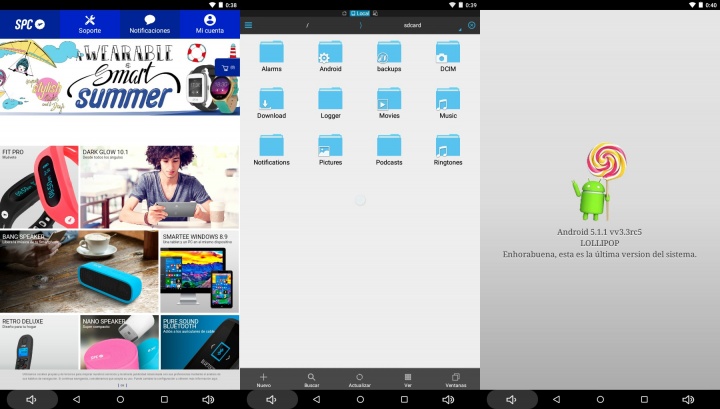720x409 pixels.
Task: Tap the Wearable Smart Summer banner
Action: coord(119,77)
